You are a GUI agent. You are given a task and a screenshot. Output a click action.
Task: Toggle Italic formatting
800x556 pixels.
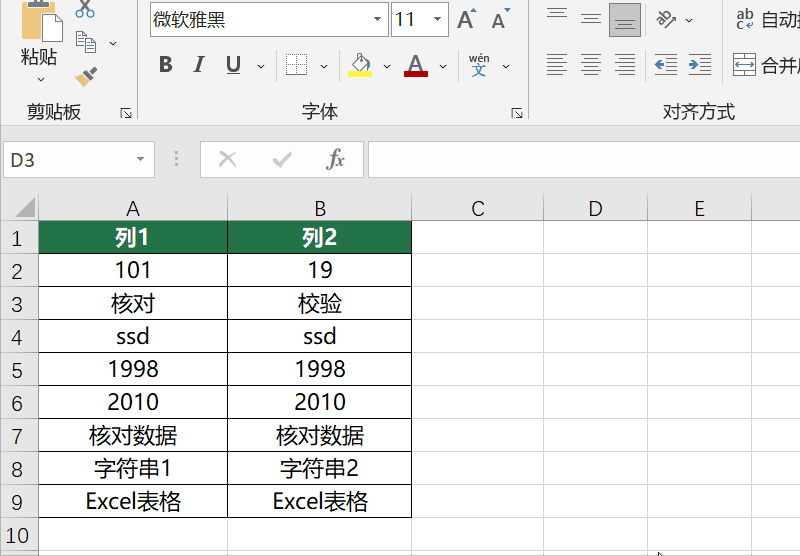click(x=199, y=65)
